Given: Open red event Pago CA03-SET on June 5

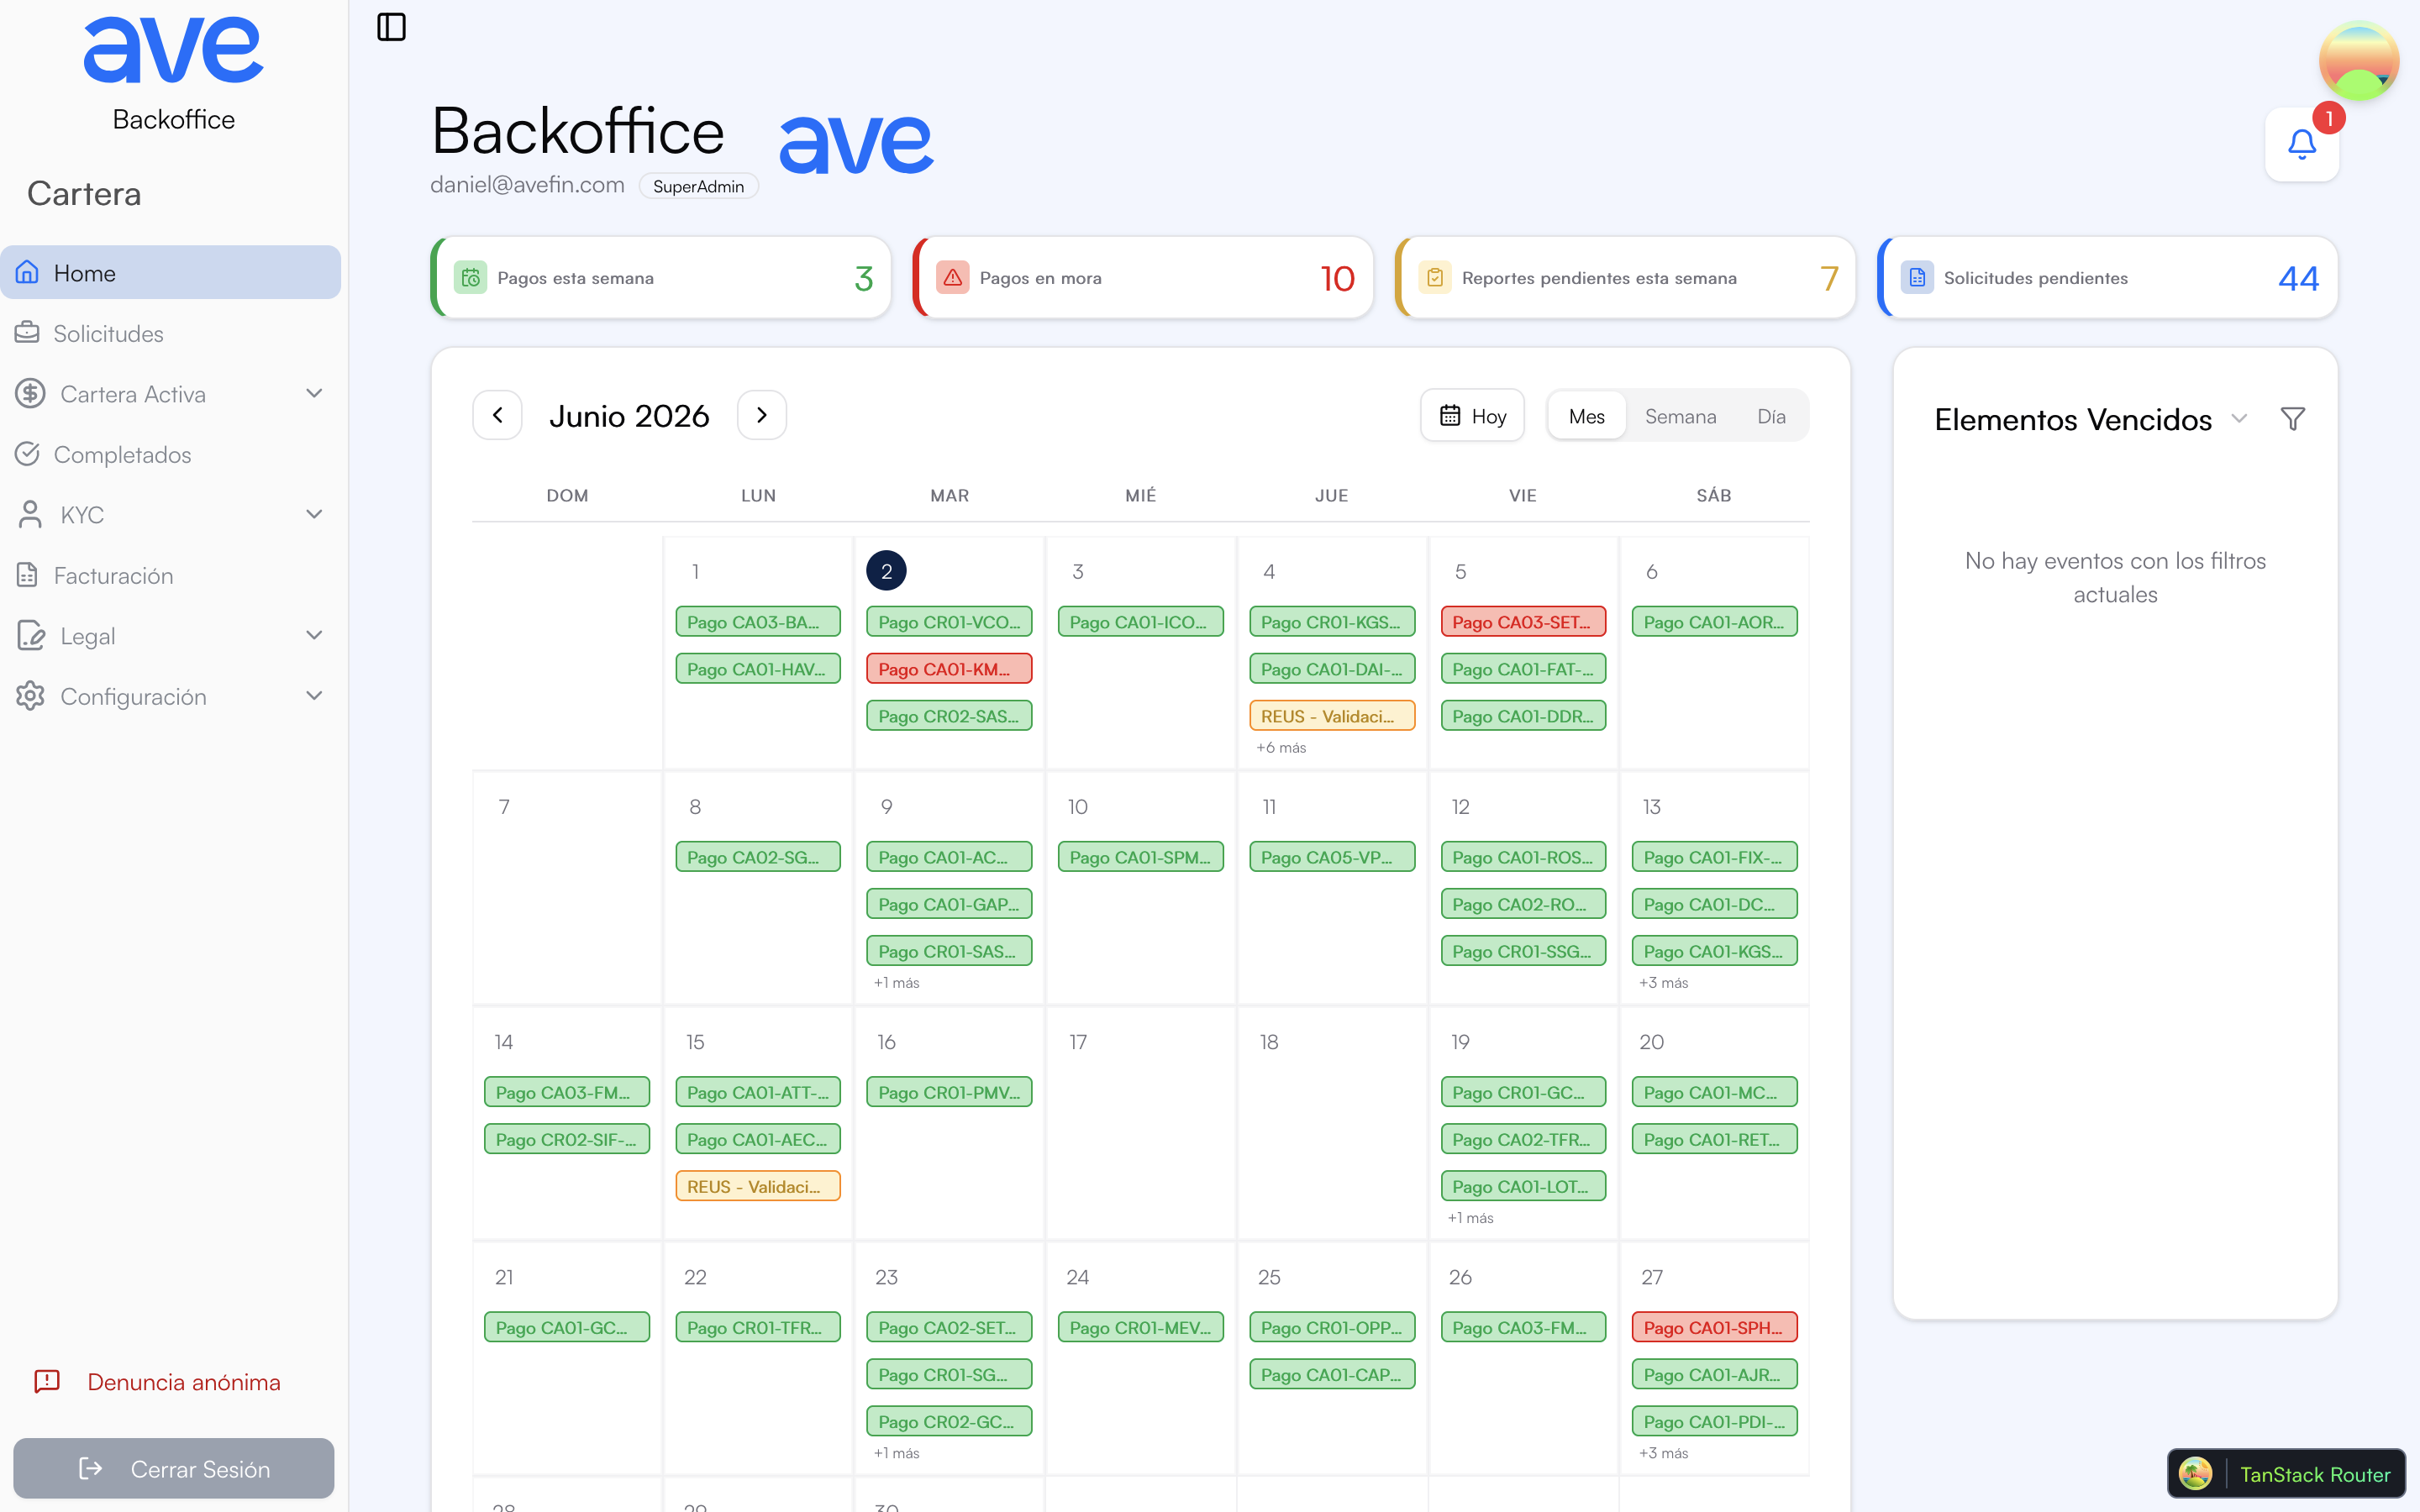Looking at the screenshot, I should (1523, 621).
